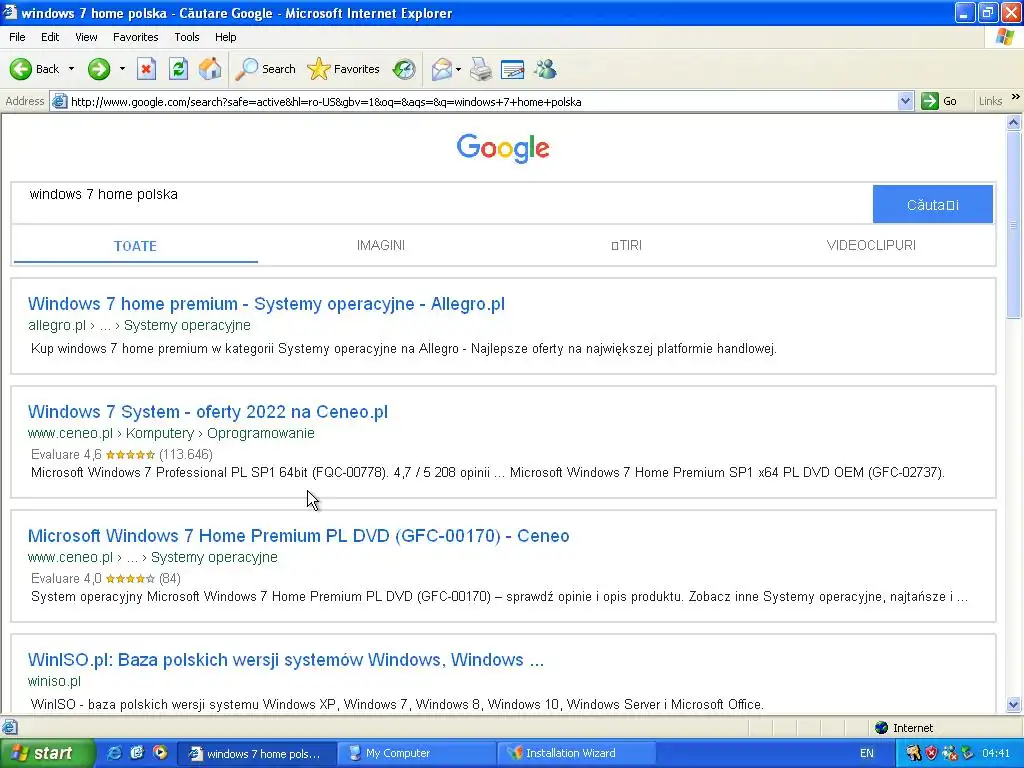1024x768 pixels.
Task: Switch to Installation Wizard taskbar window
Action: pos(576,753)
